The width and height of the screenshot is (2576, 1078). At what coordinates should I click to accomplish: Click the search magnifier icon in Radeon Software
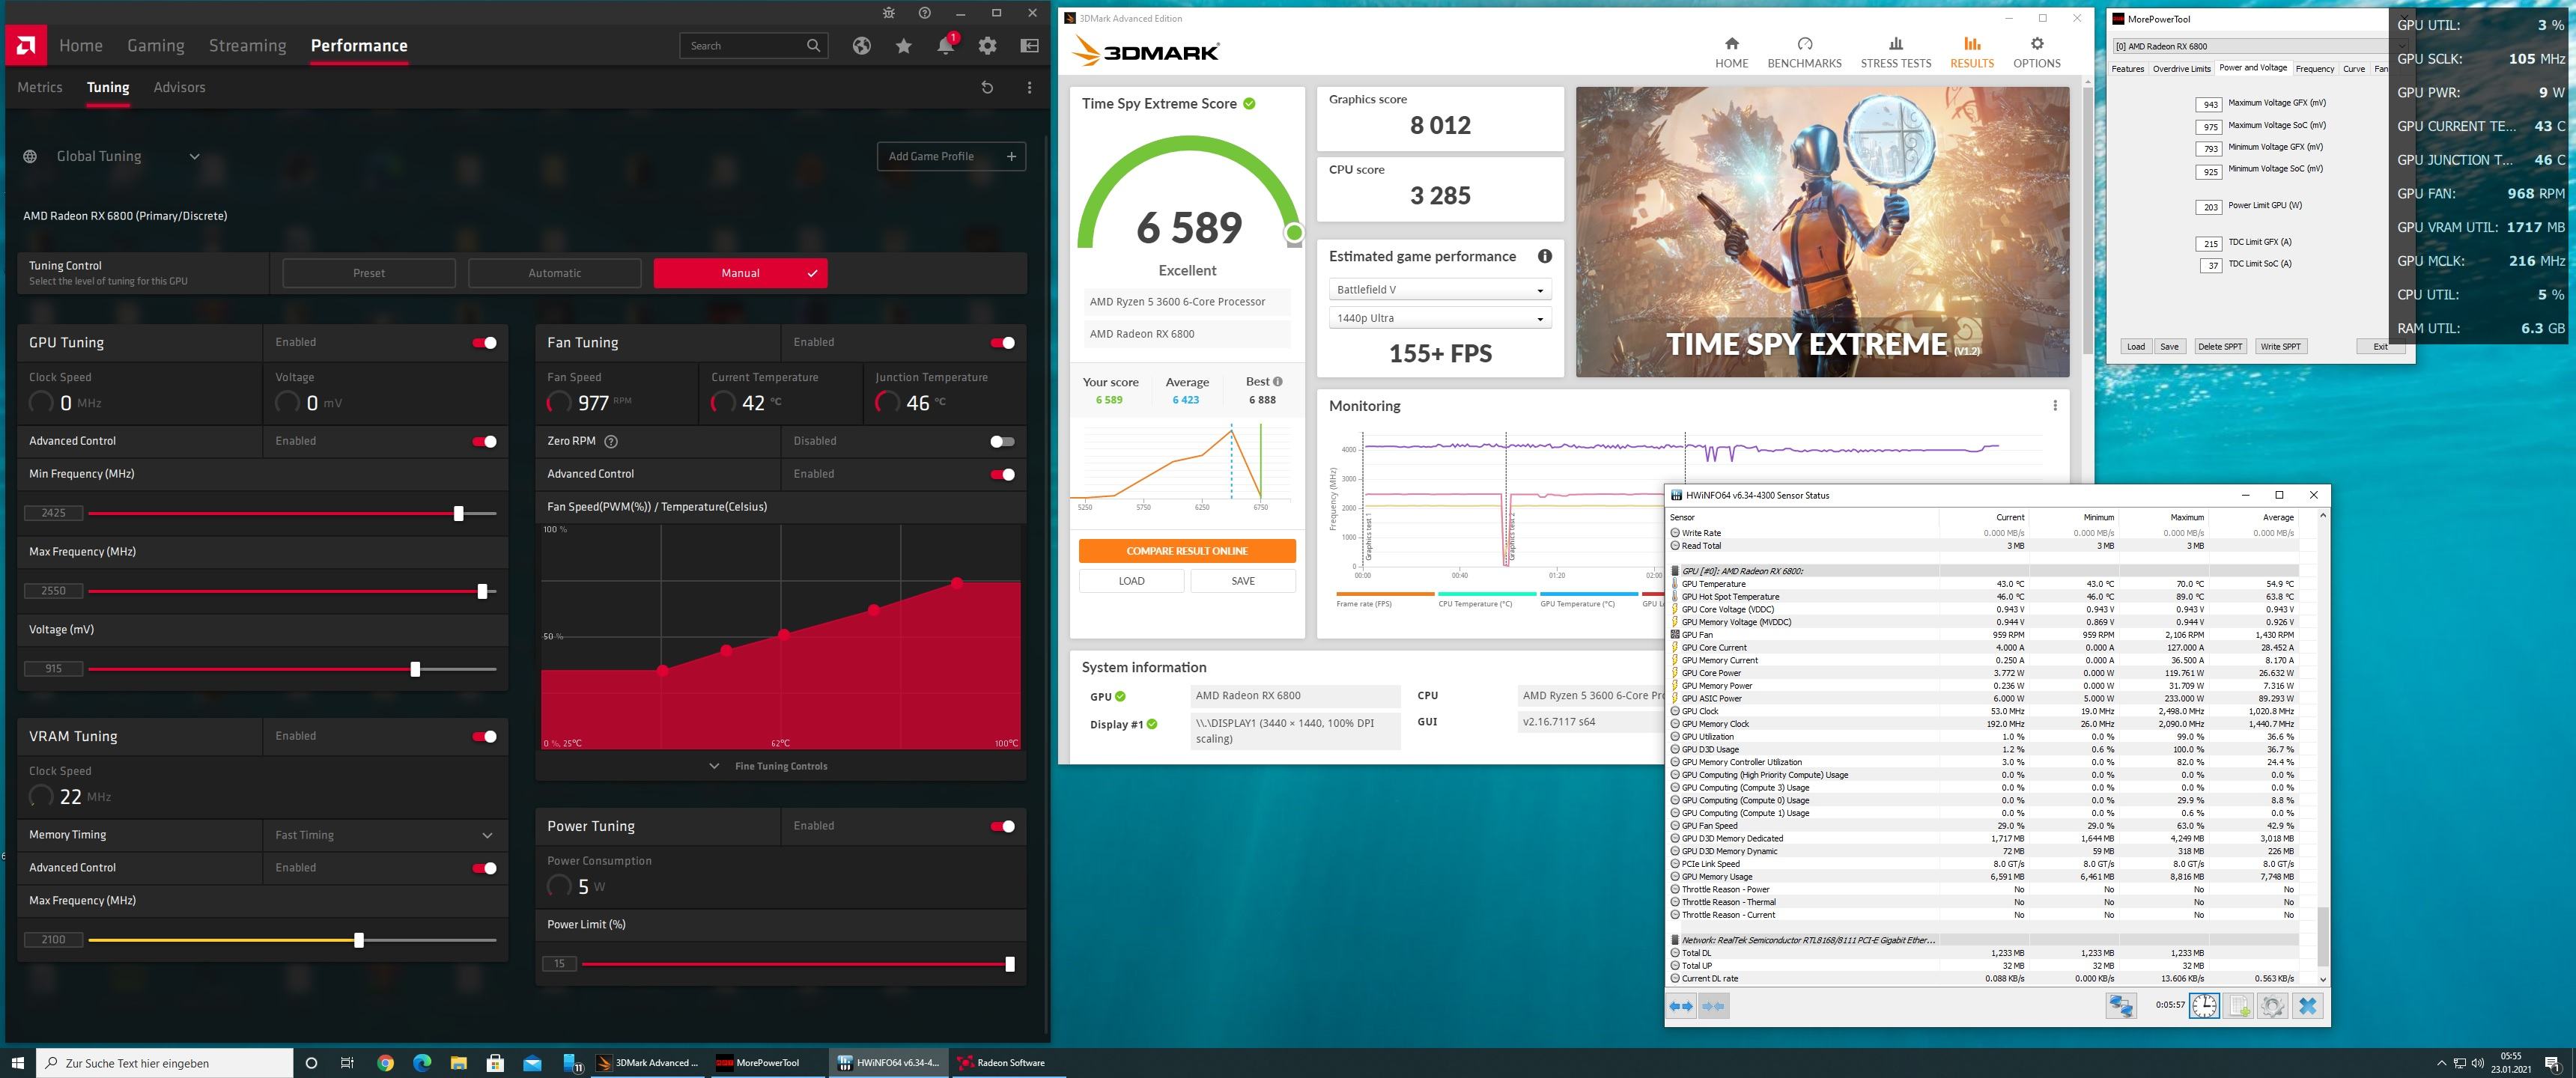point(813,46)
